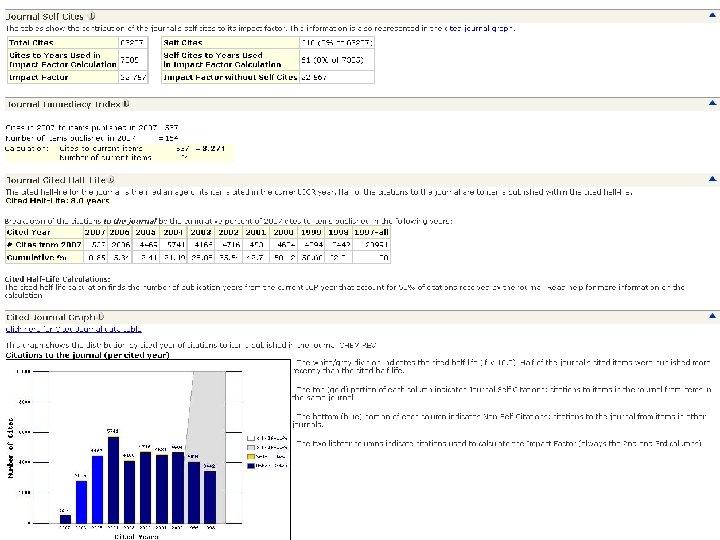The image size is (720, 540).
Task: Click the '2006' column header in half-life table
Action: [119, 232]
